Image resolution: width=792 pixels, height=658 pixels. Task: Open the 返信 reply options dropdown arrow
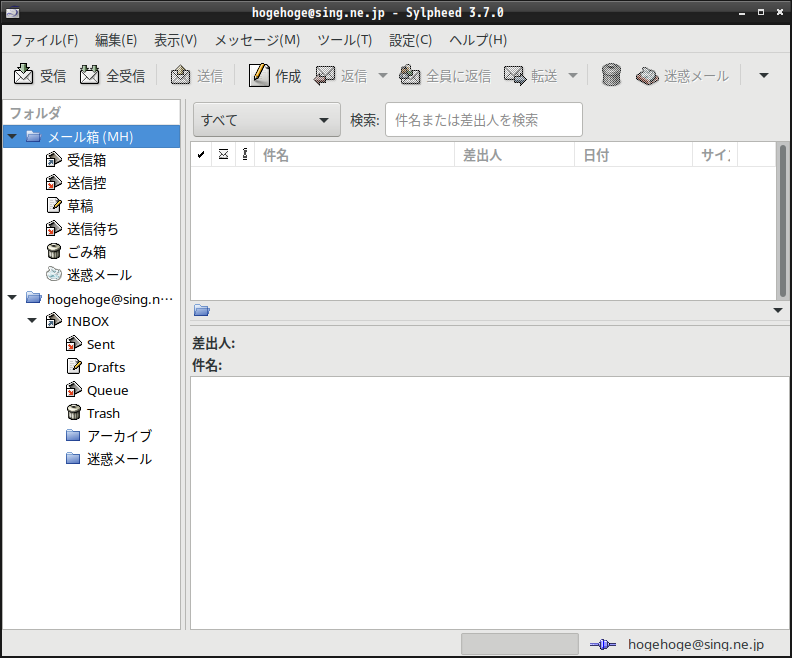click(383, 76)
